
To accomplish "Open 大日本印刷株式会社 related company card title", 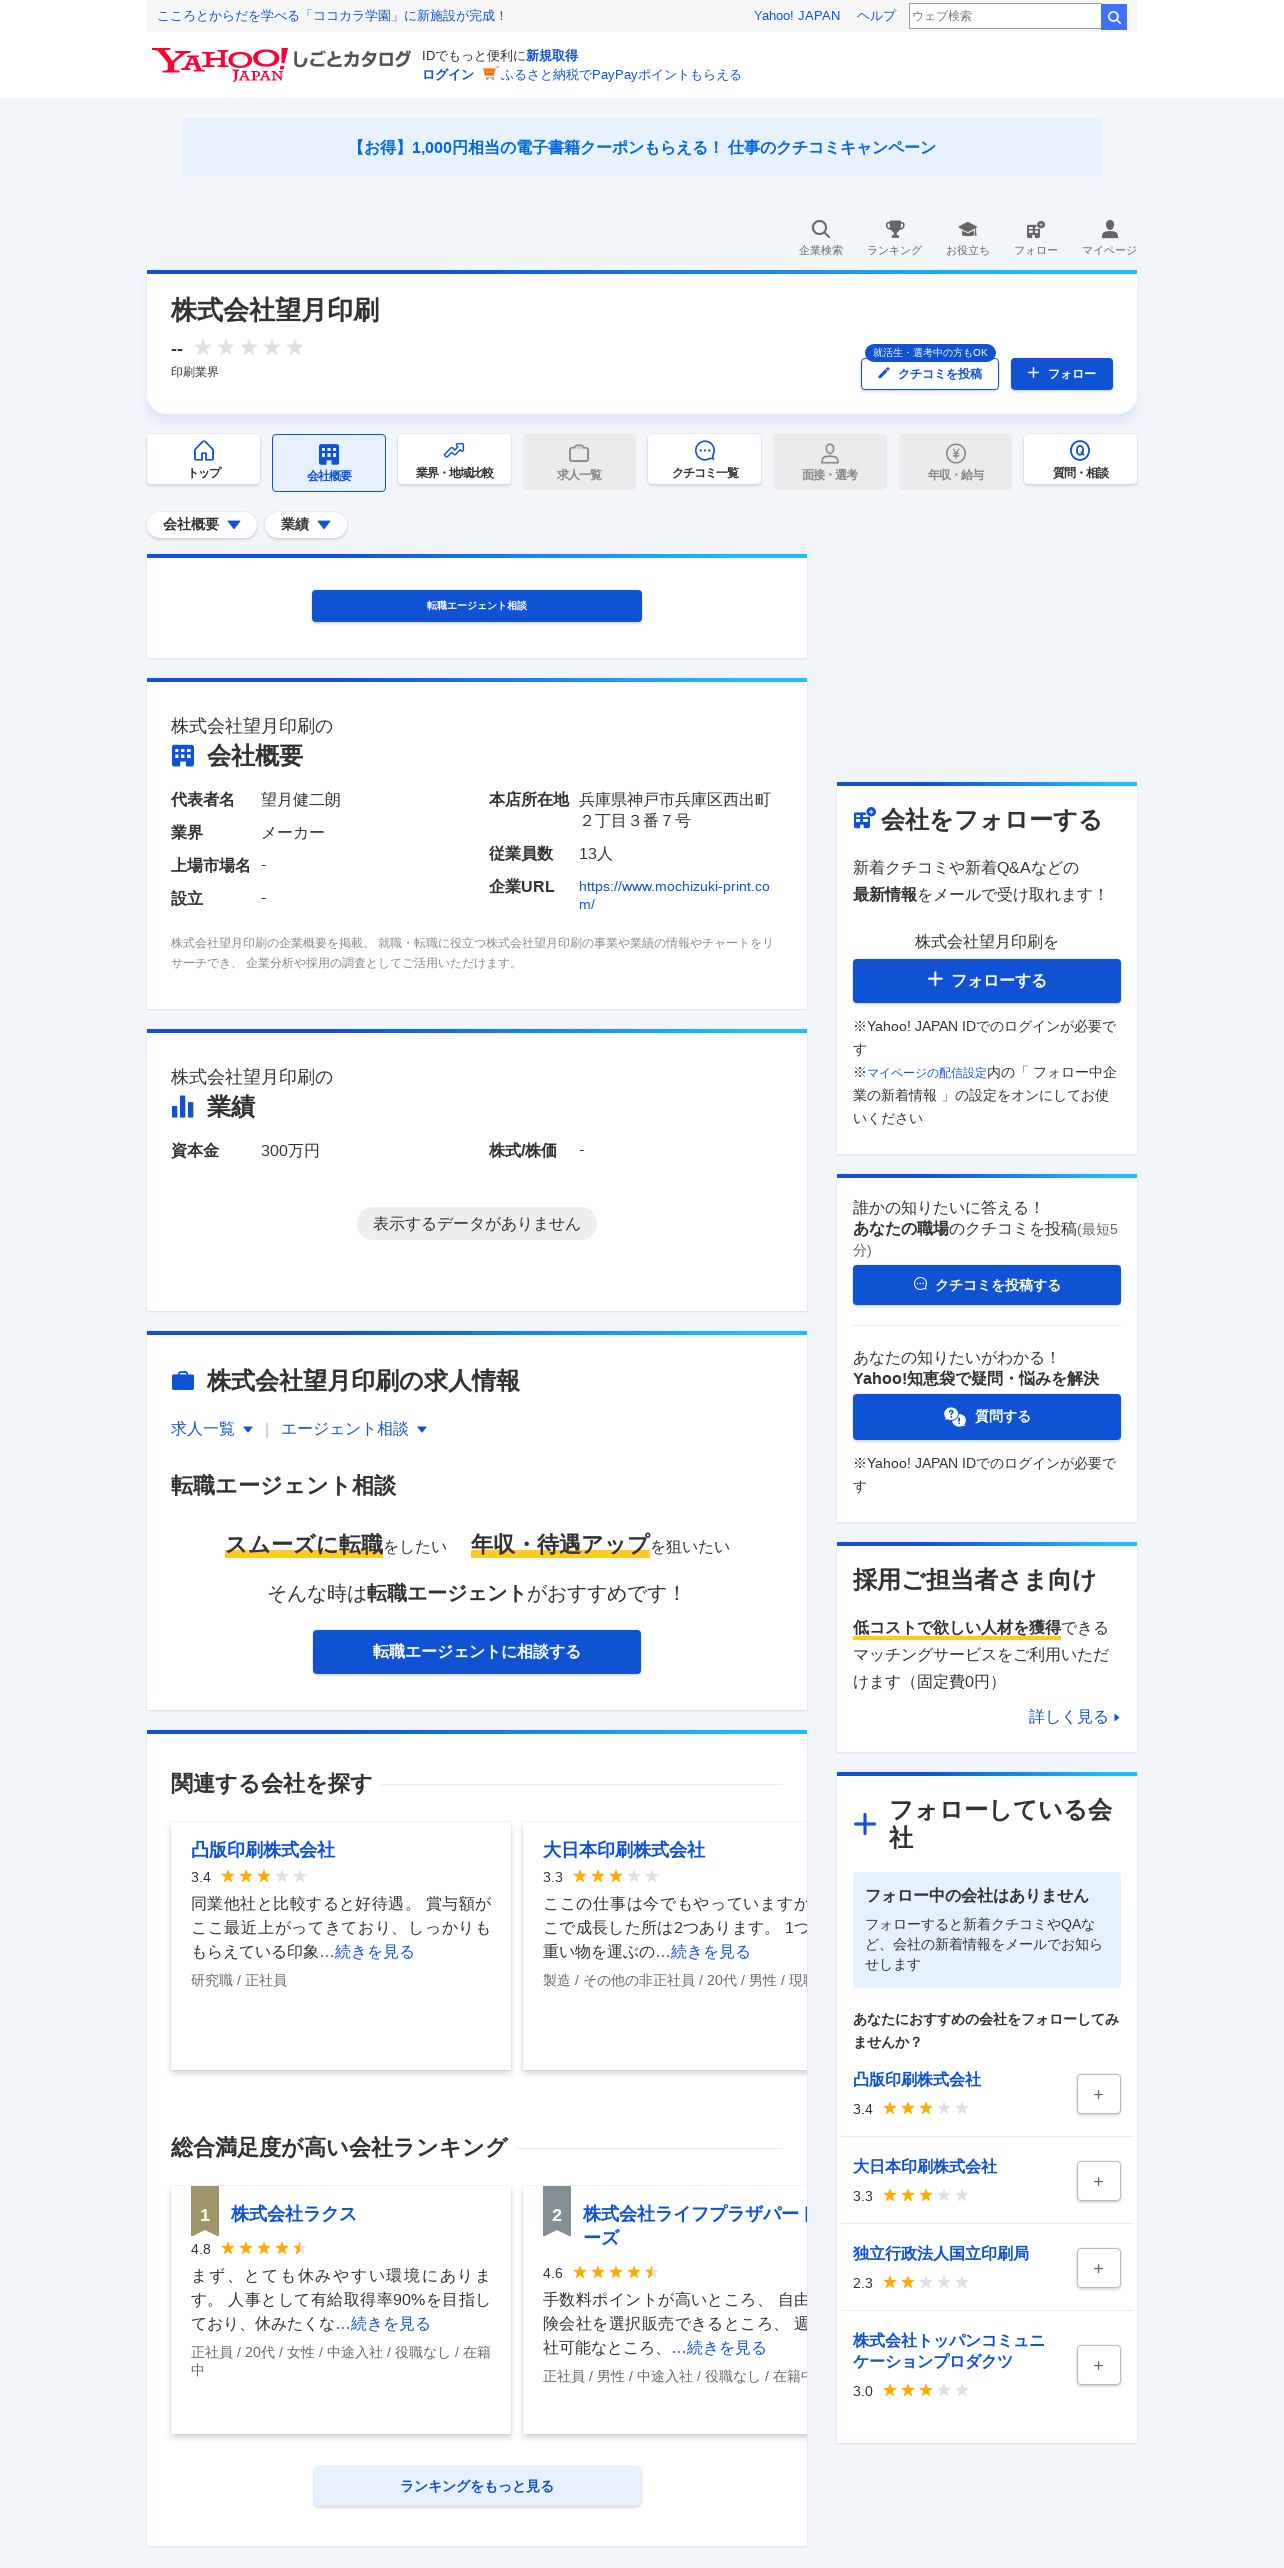I will coord(624,1850).
